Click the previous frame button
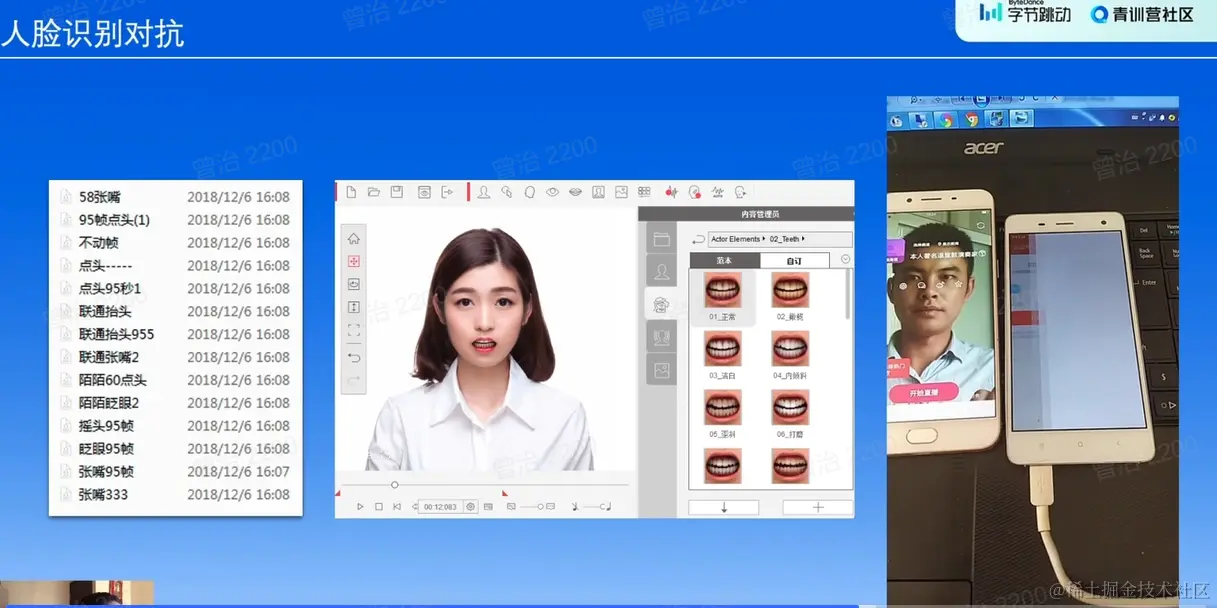 [397, 507]
